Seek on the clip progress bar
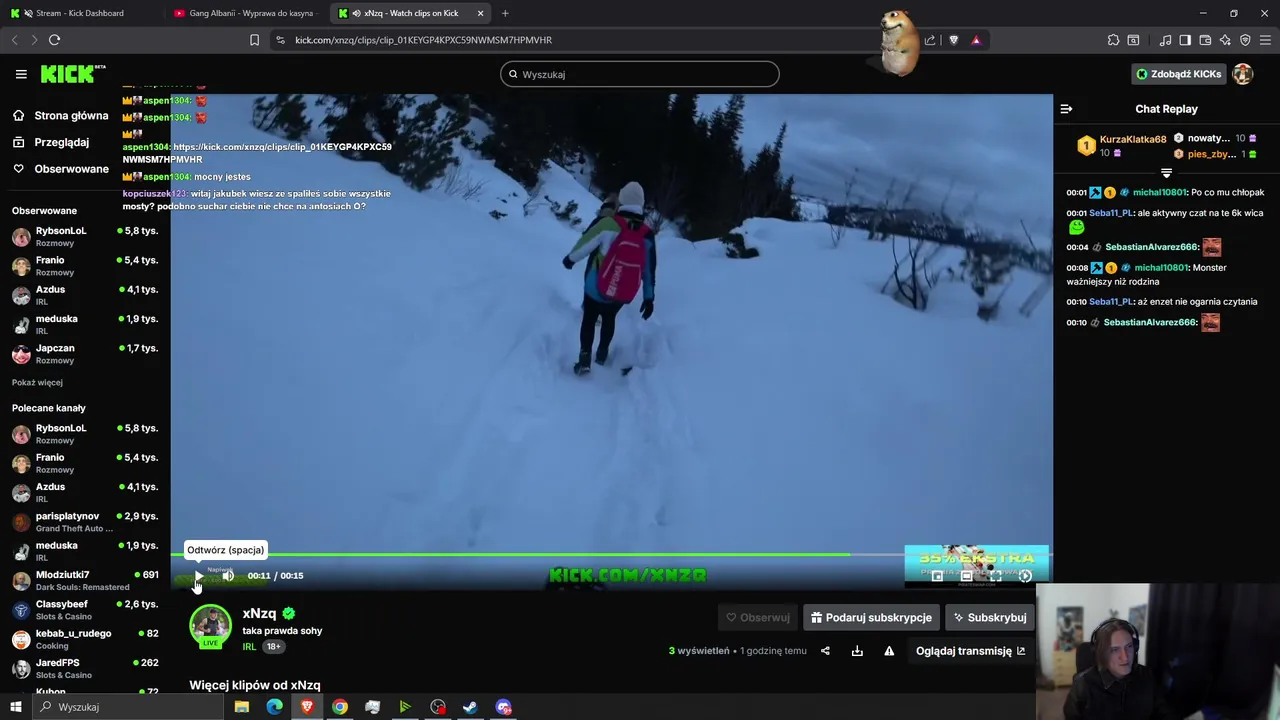Viewport: 1280px width, 720px height. [x=611, y=554]
